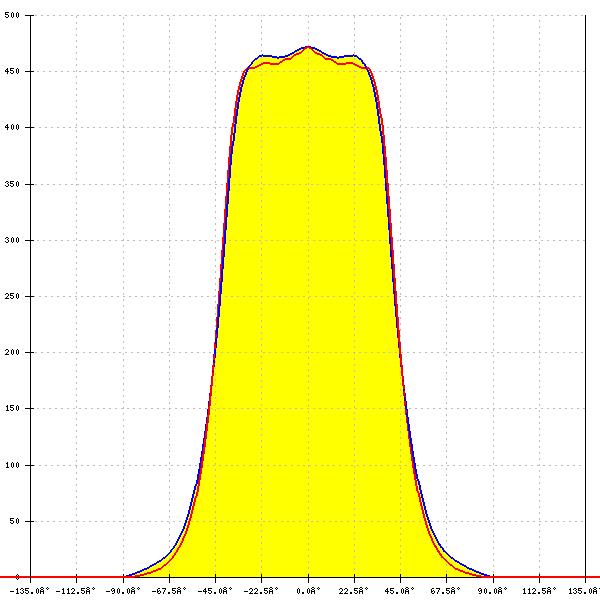Click the 100 label on the y-axis

[12, 465]
